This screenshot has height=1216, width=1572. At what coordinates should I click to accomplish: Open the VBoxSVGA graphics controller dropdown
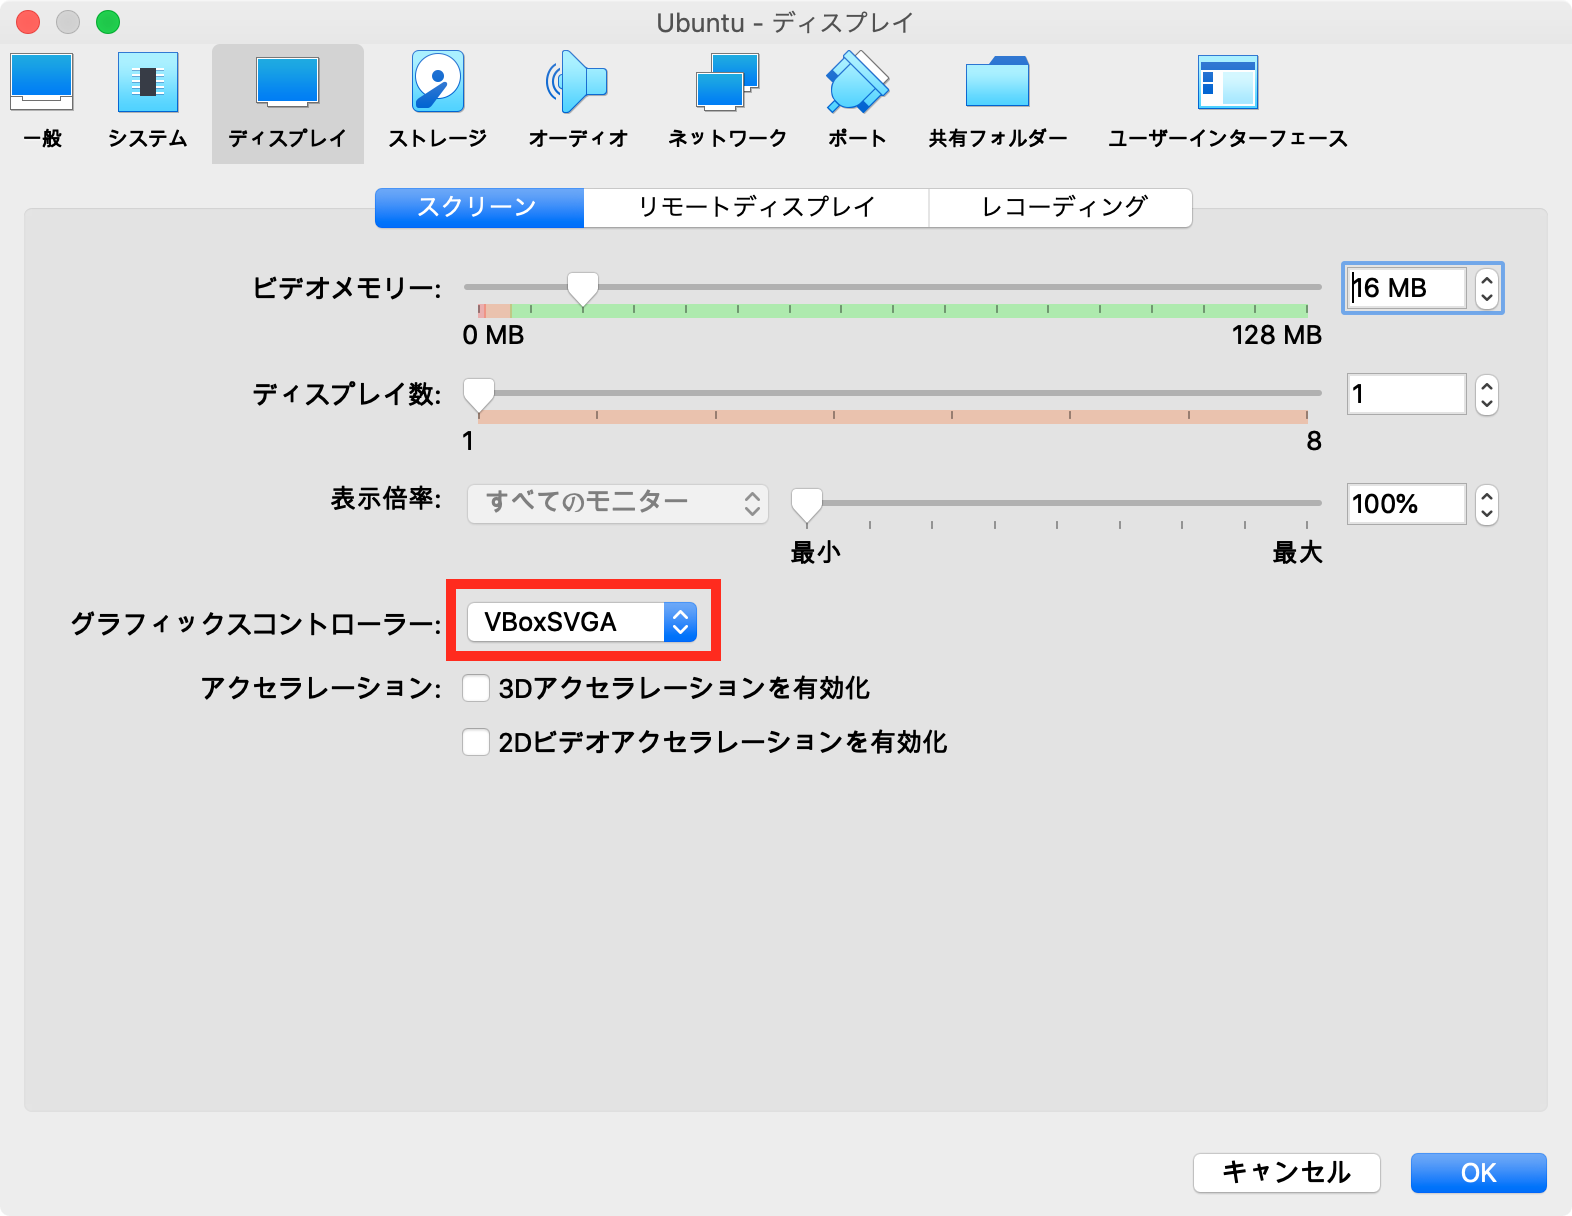coord(582,622)
